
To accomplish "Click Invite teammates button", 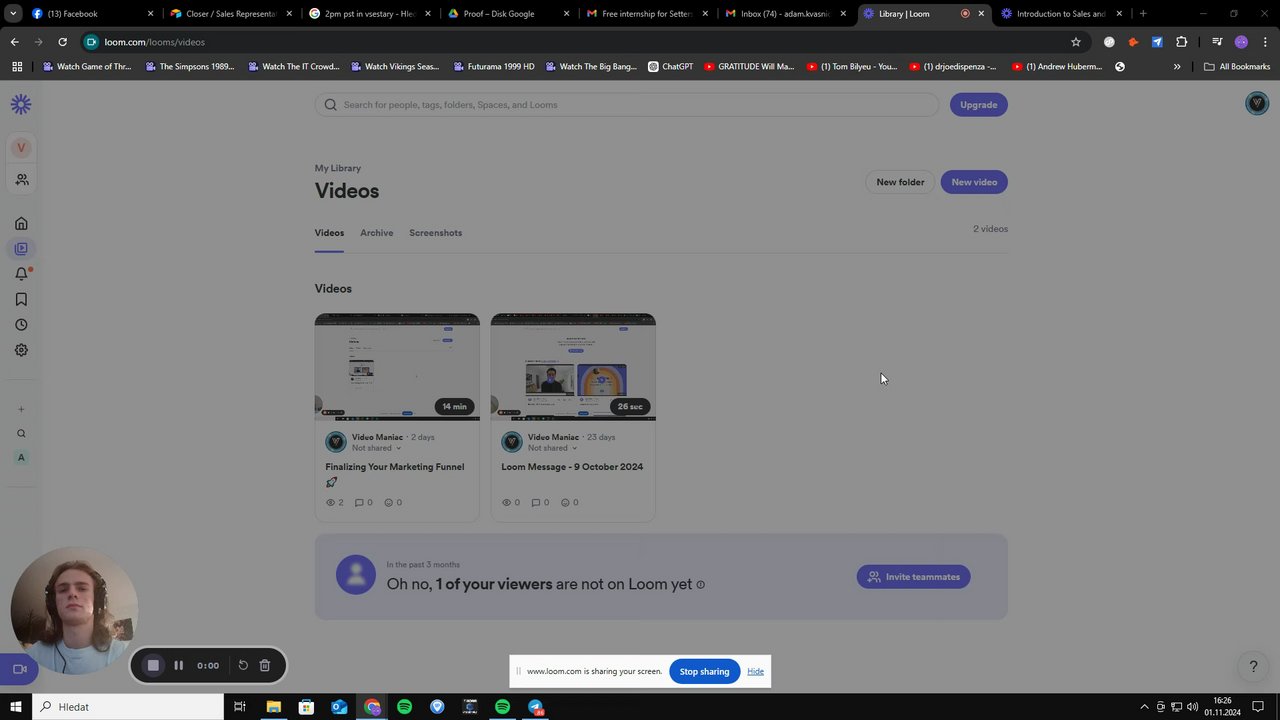I will coord(913,577).
